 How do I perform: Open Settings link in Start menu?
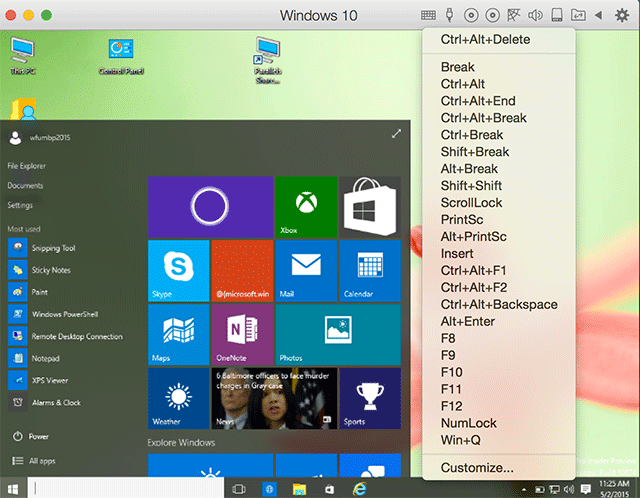(x=20, y=205)
